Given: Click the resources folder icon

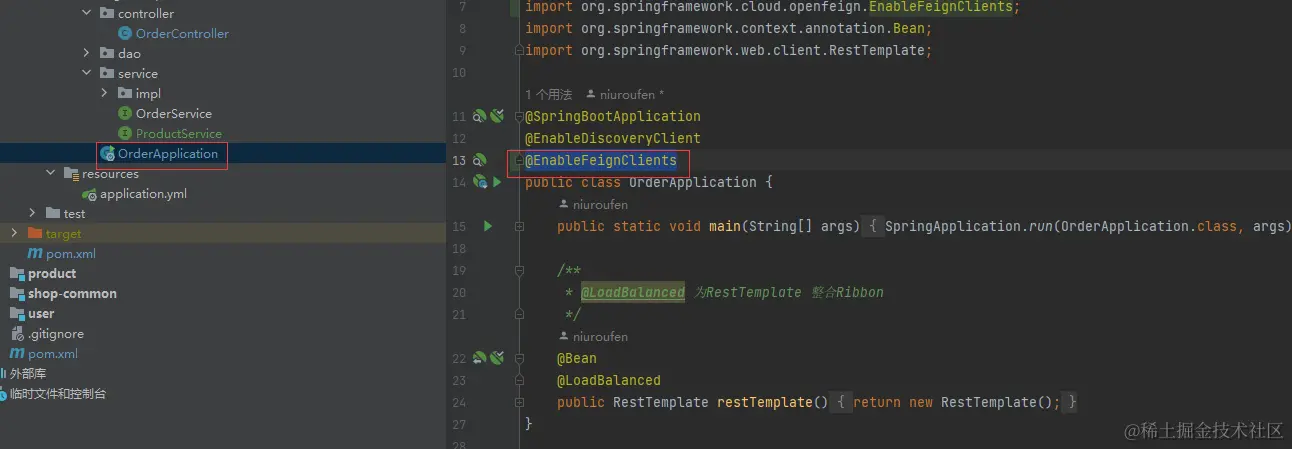Looking at the screenshot, I should 71,173.
